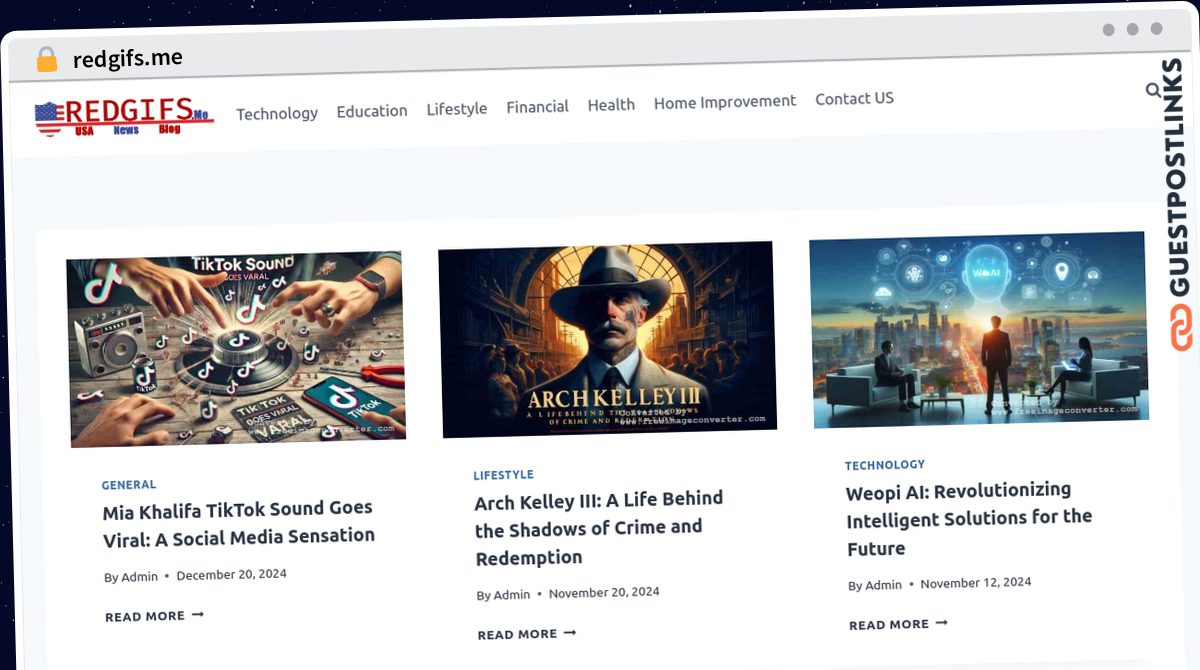Click the redgifs.me URL in address bar
Viewport: 1200px width, 670px height.
128,58
